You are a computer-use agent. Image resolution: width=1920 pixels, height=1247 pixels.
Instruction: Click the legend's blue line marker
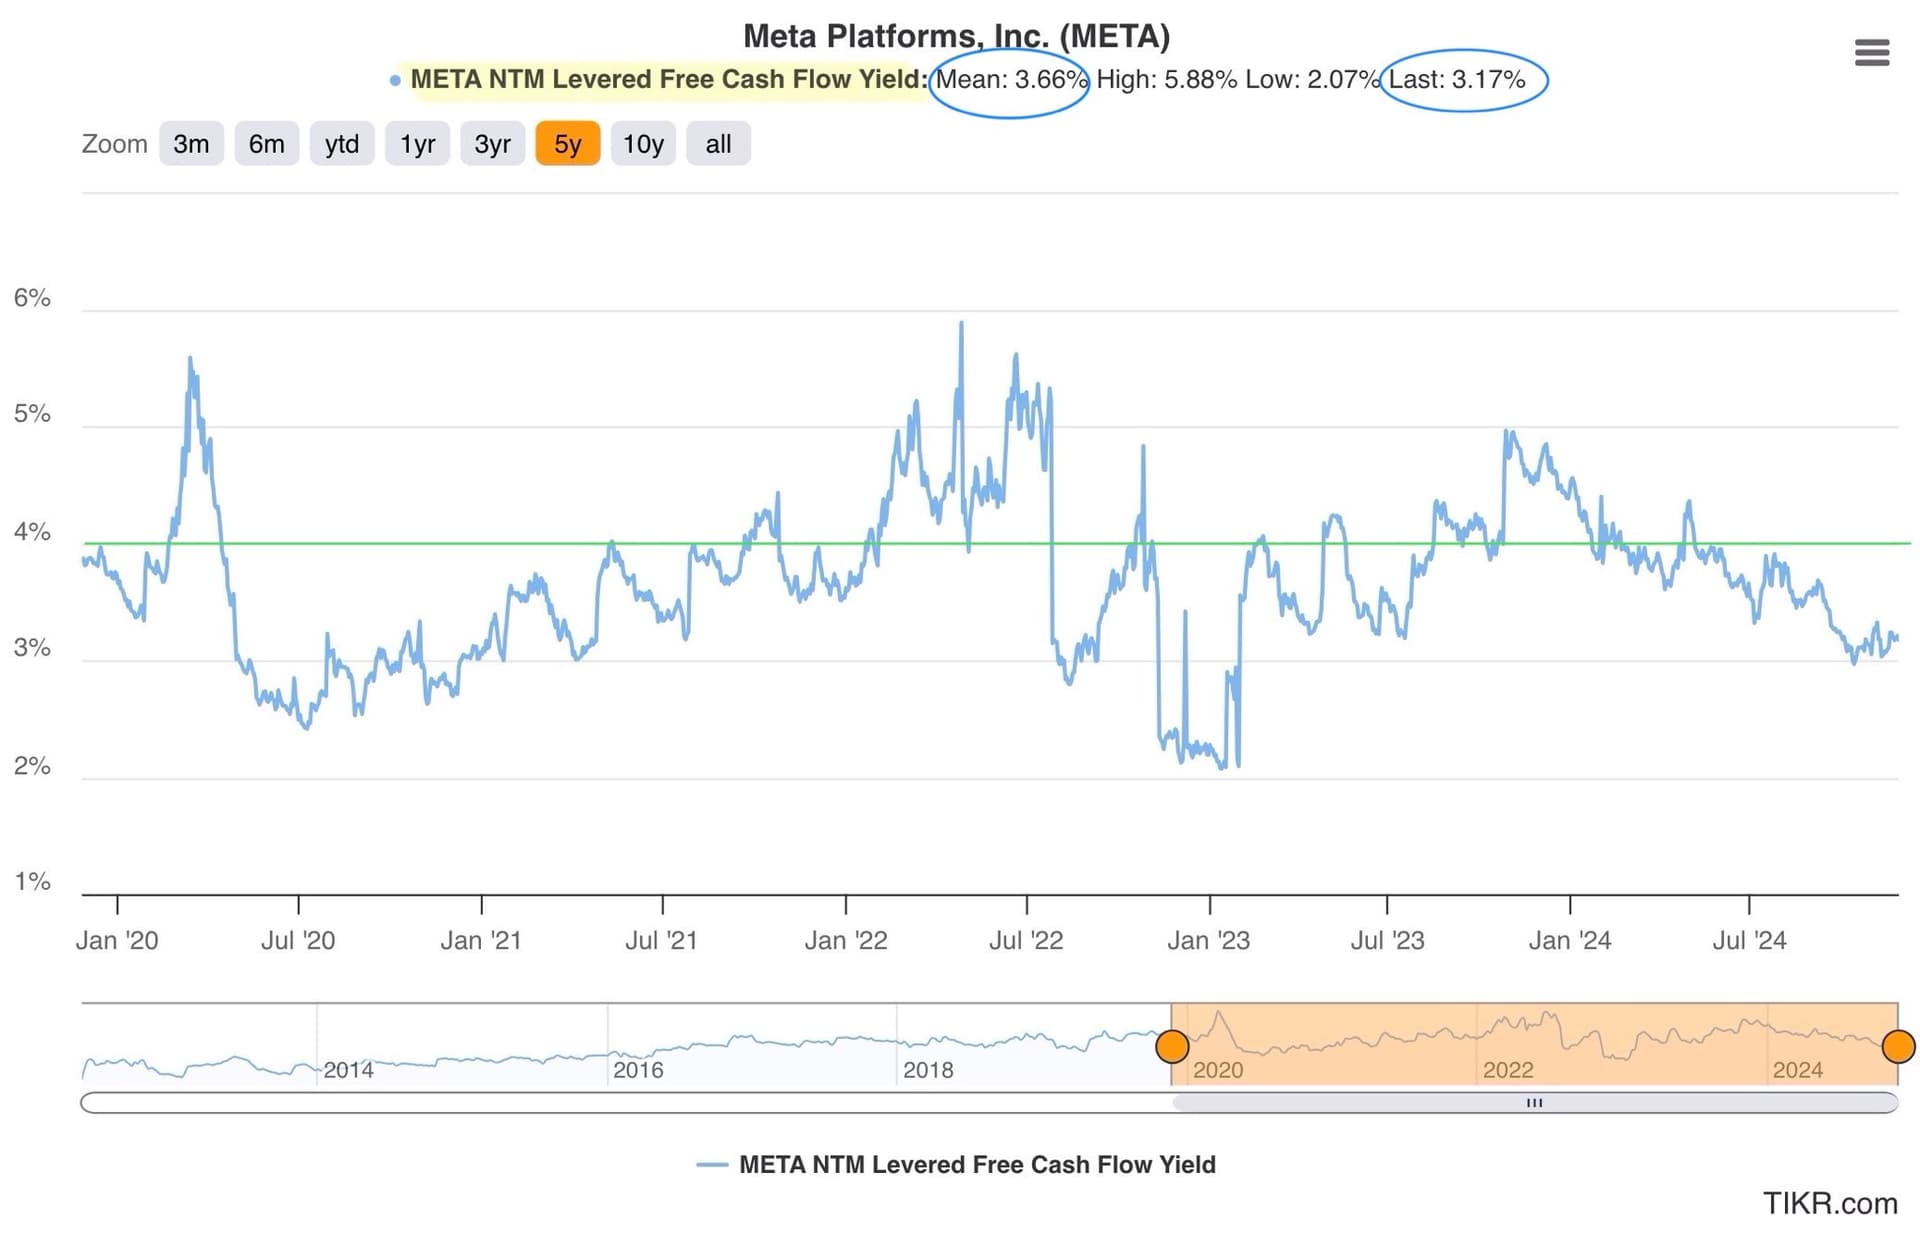coord(712,1165)
